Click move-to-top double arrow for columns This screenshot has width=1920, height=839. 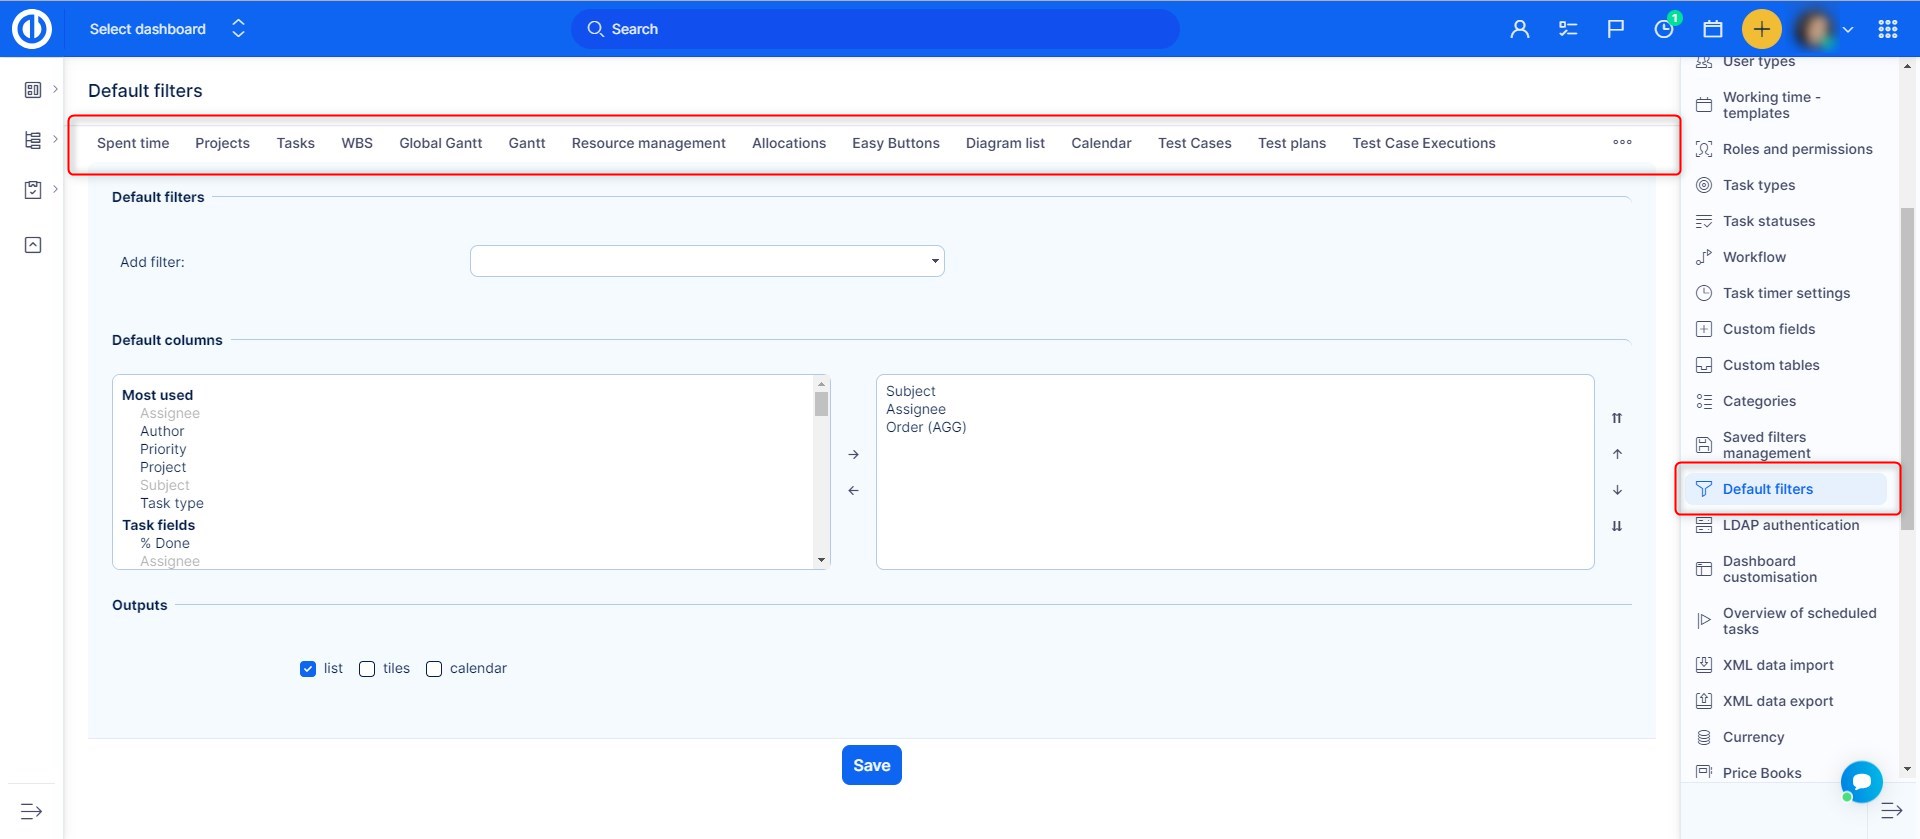click(1617, 418)
